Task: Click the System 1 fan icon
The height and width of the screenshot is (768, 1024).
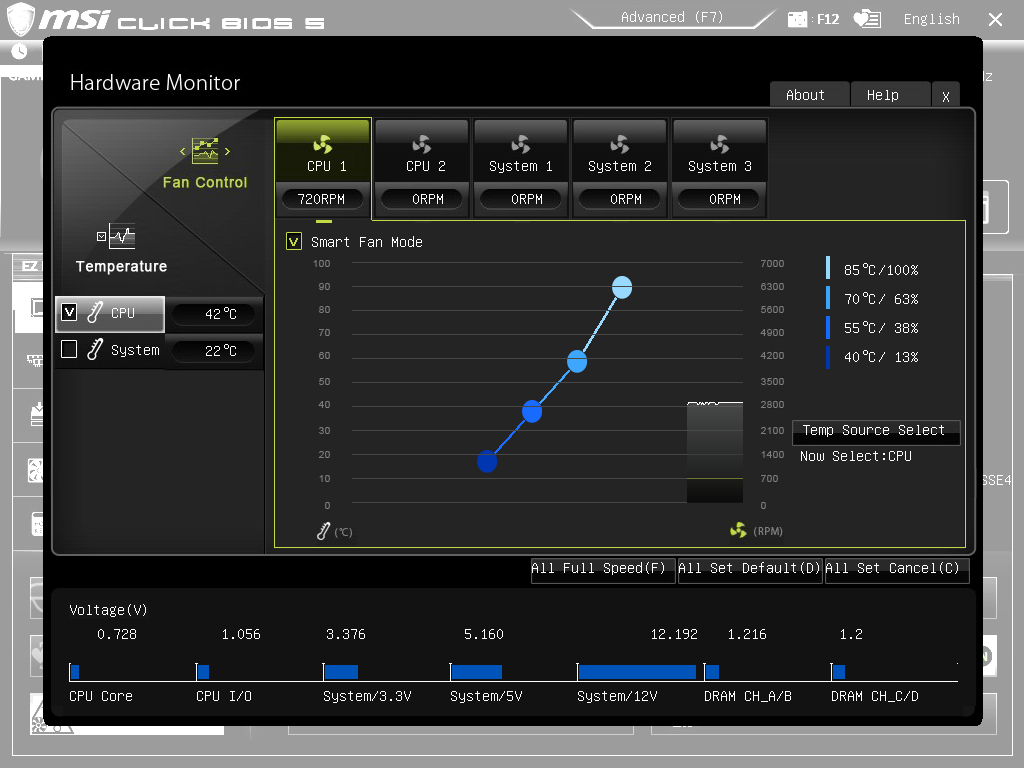Action: [x=520, y=144]
